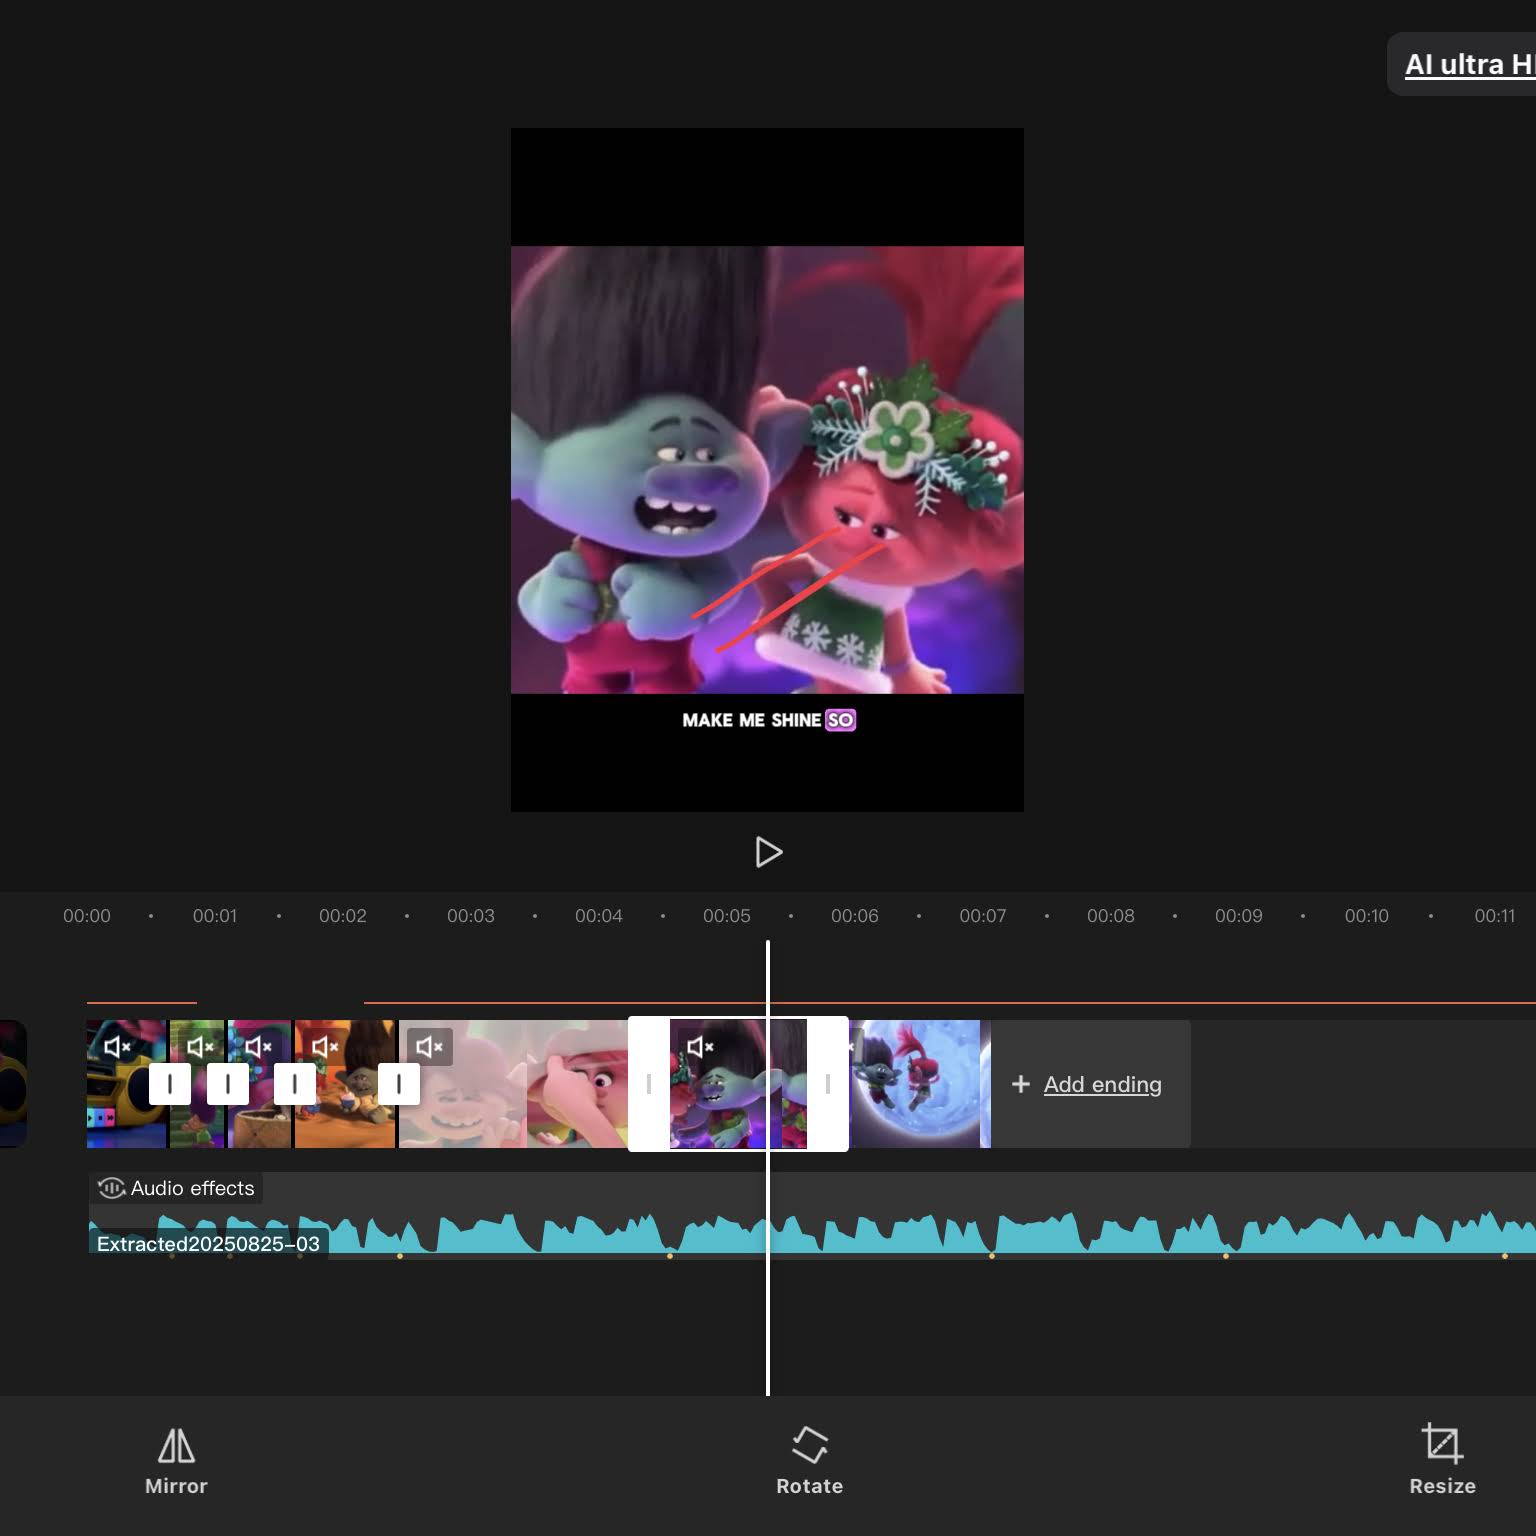Open Audio effects on the audio track
The image size is (1536, 1536).
coord(176,1188)
